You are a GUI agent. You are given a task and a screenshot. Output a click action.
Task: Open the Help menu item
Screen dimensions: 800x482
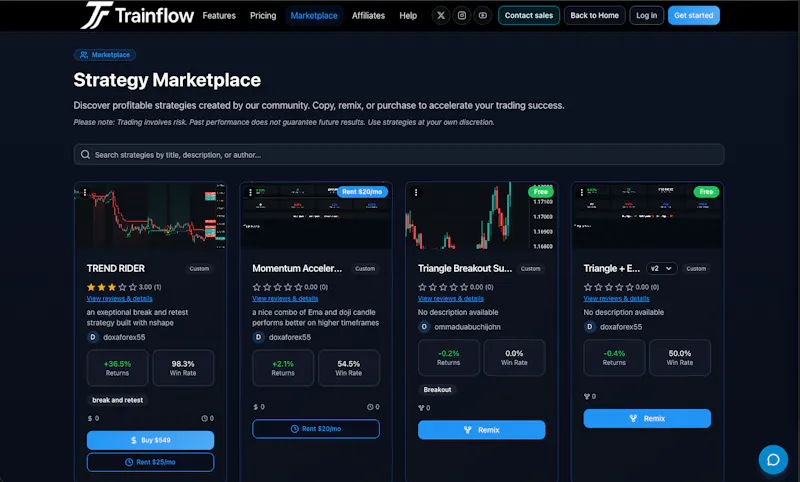coord(408,15)
